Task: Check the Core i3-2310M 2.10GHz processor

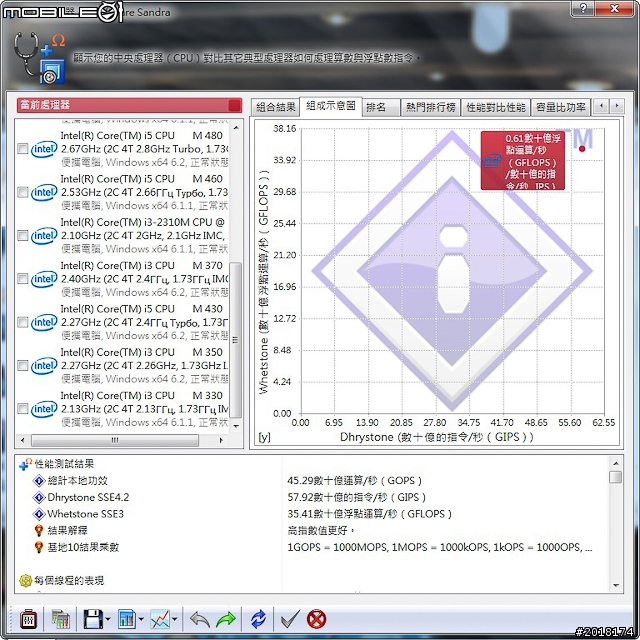Action: click(x=23, y=236)
